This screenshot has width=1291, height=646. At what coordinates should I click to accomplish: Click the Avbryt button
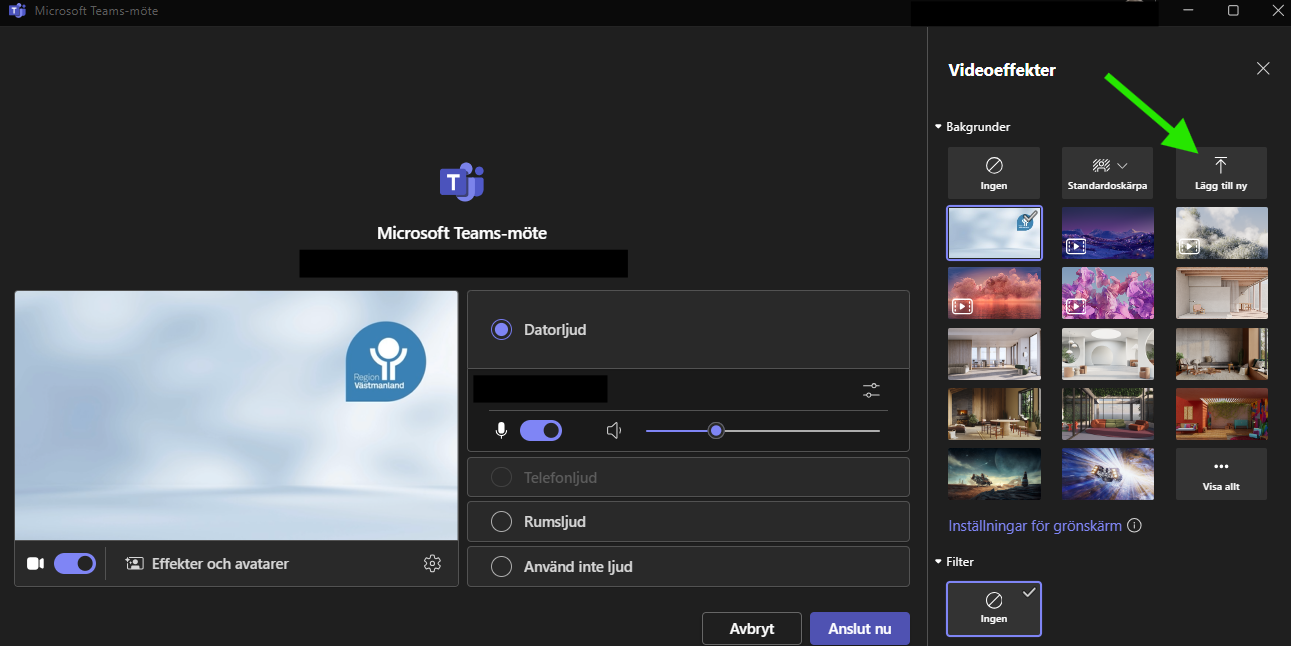pos(751,629)
